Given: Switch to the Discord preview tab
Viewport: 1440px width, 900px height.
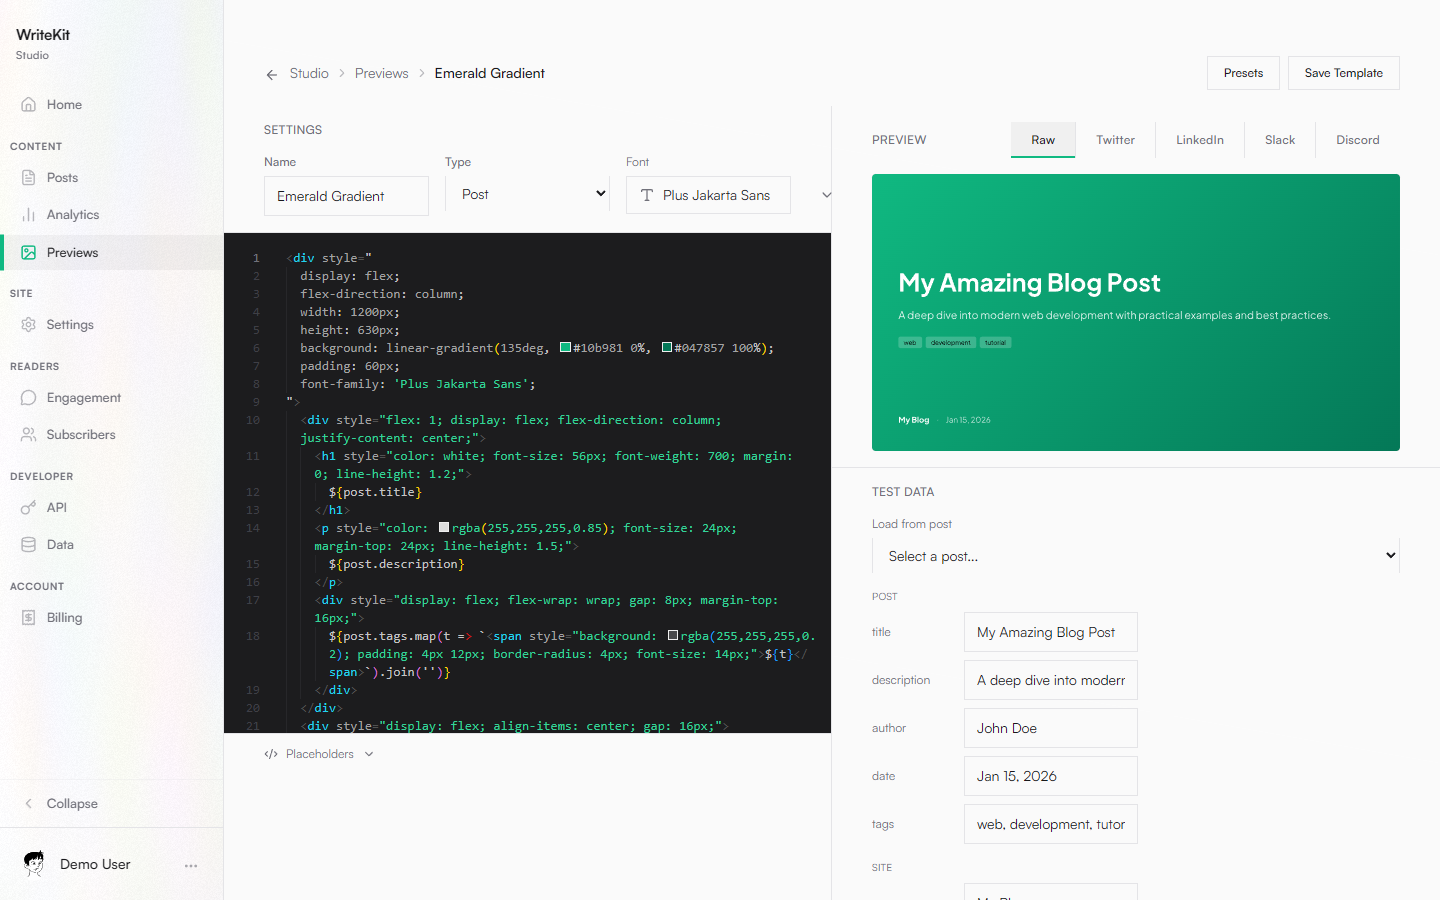Looking at the screenshot, I should (x=1357, y=140).
